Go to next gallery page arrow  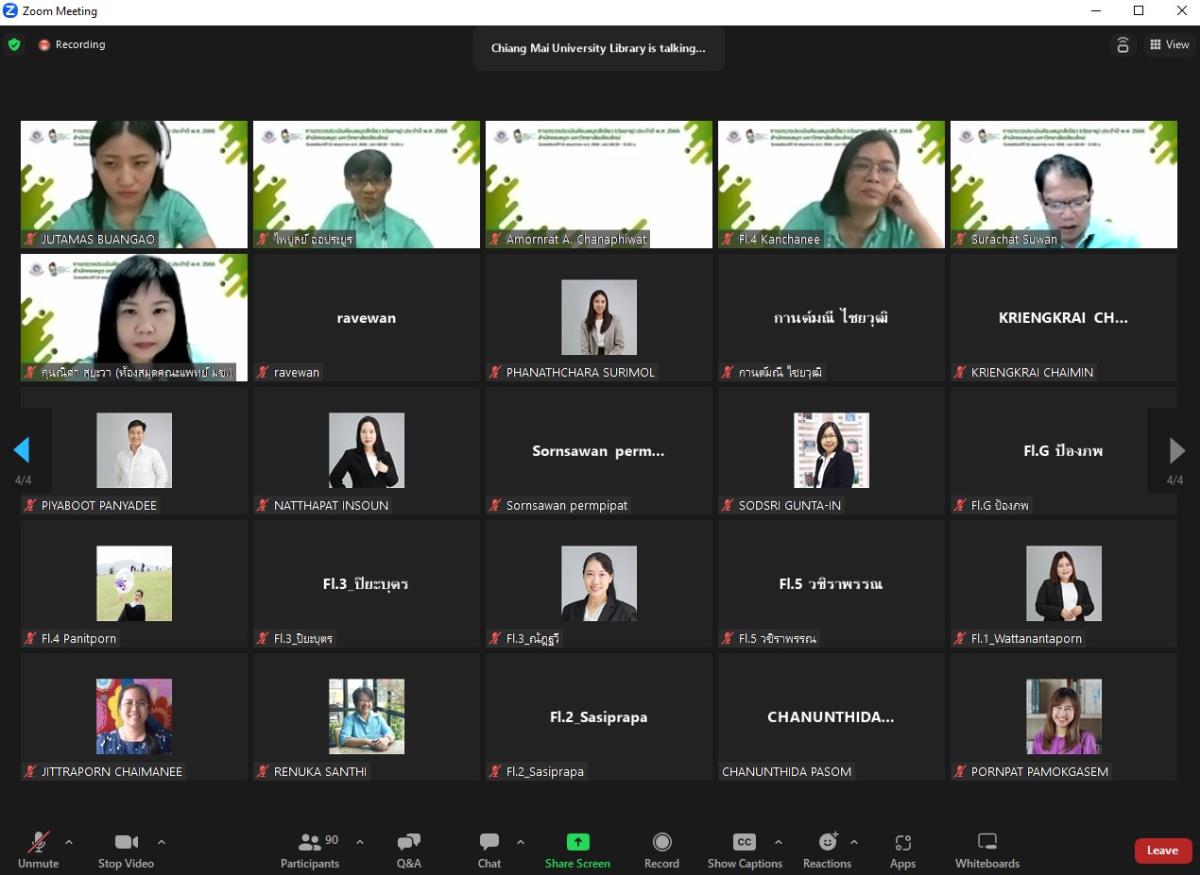[x=1176, y=451]
